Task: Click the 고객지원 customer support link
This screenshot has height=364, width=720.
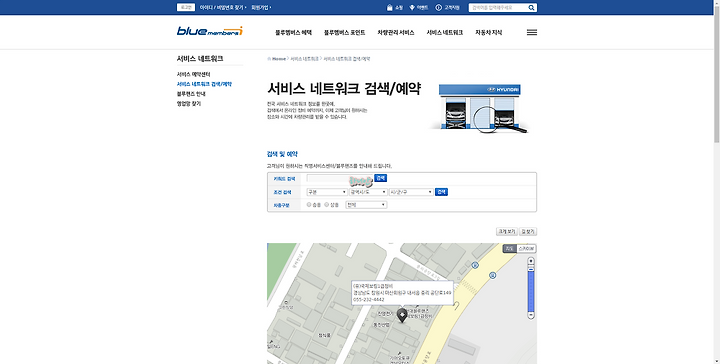Action: [x=452, y=7]
